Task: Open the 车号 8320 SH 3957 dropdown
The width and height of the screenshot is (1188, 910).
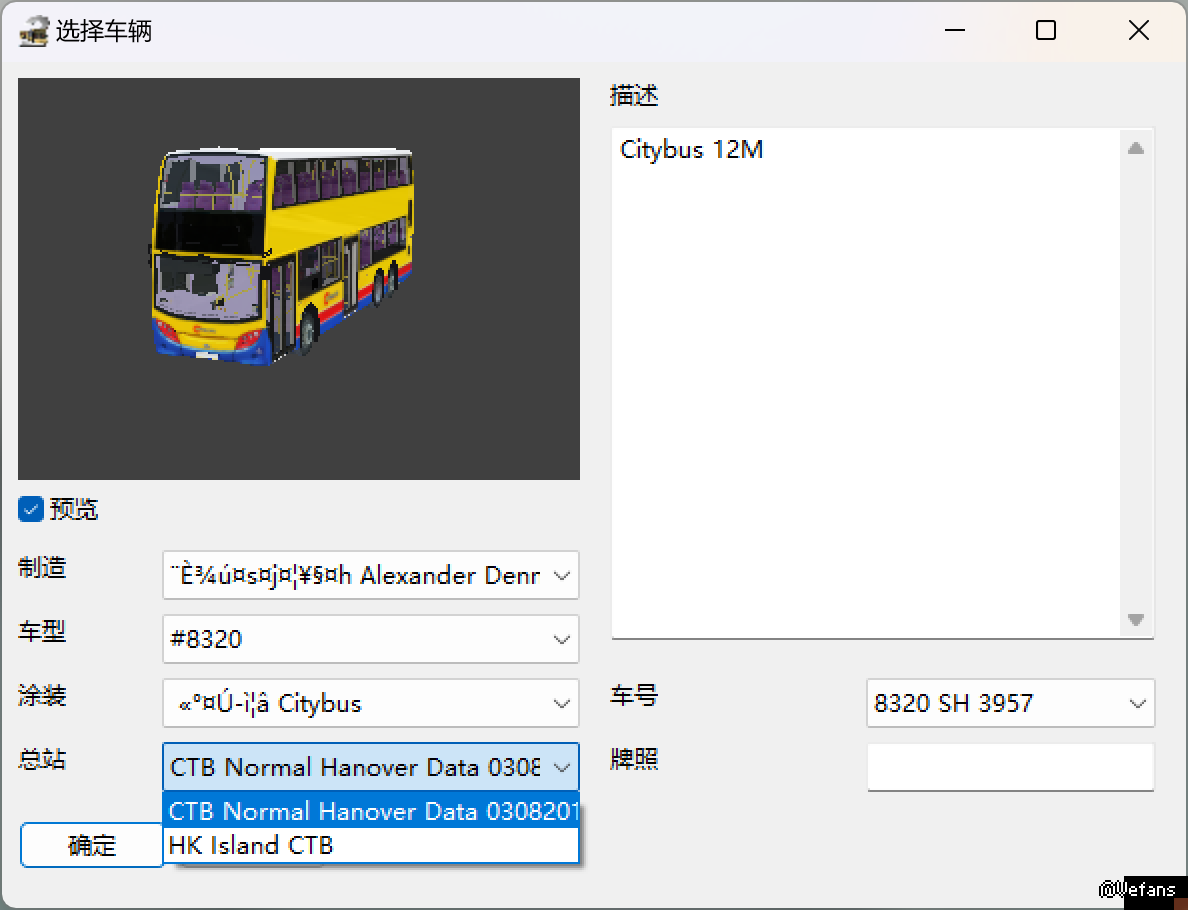Action: (x=1010, y=703)
